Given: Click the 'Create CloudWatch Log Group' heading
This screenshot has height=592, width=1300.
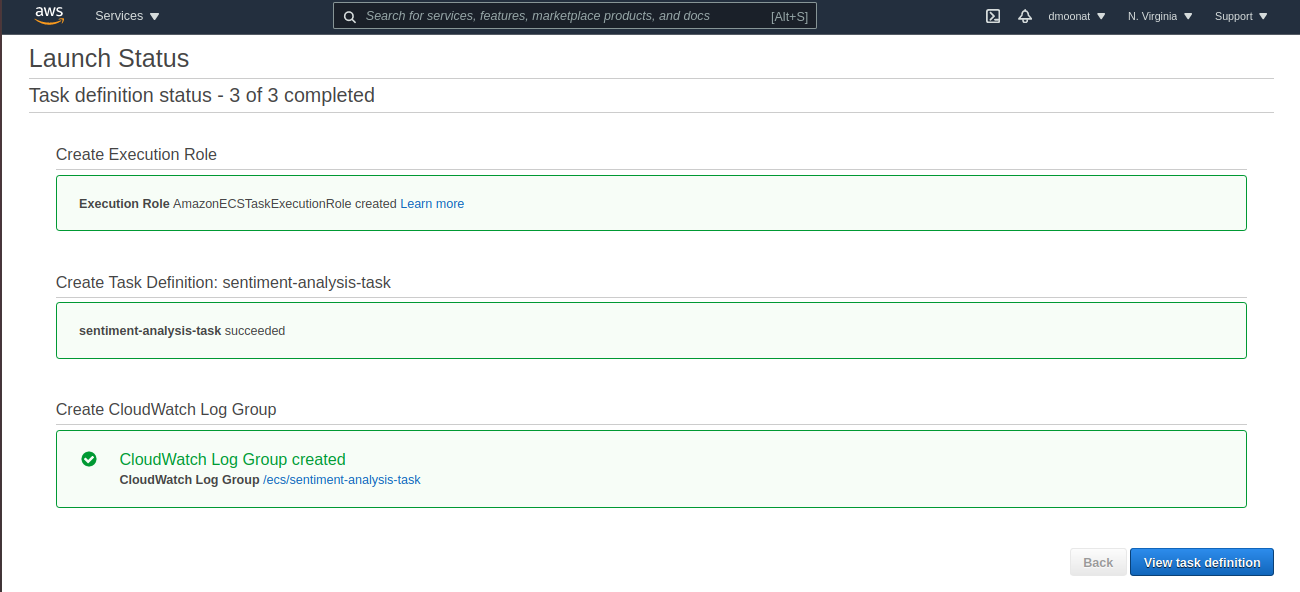Looking at the screenshot, I should pos(166,409).
